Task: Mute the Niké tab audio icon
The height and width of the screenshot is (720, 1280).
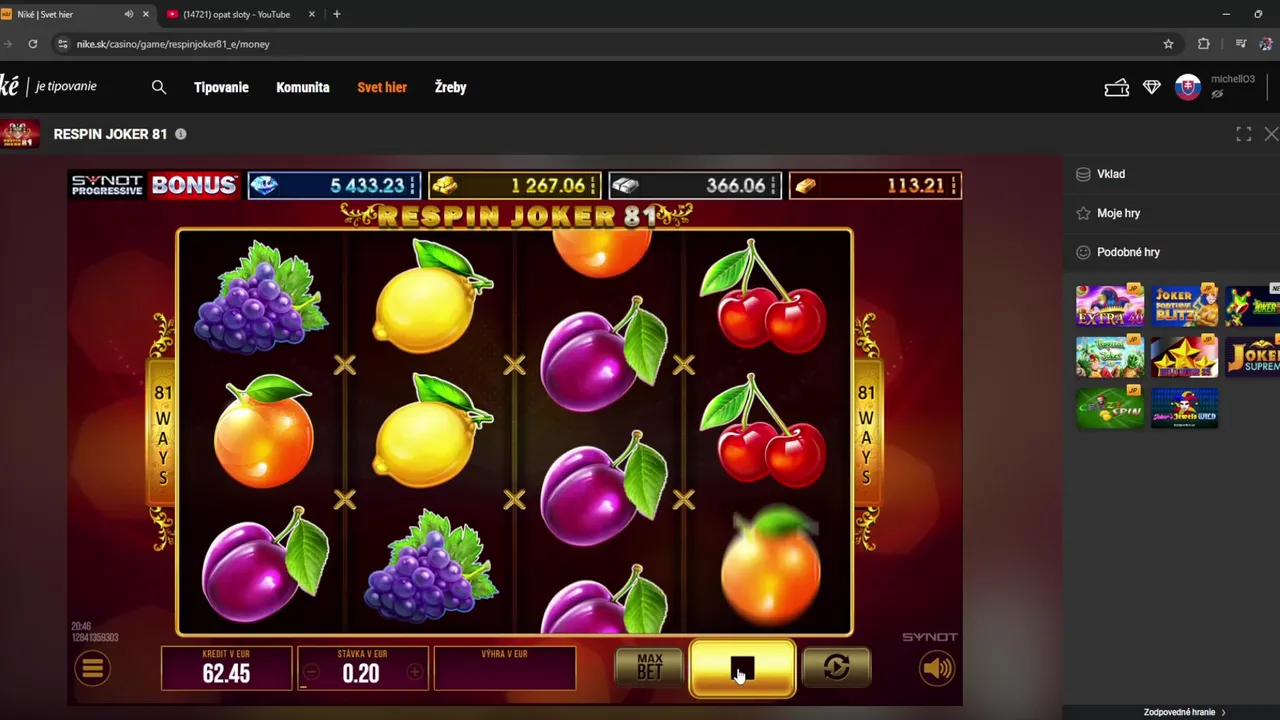Action: tap(129, 14)
